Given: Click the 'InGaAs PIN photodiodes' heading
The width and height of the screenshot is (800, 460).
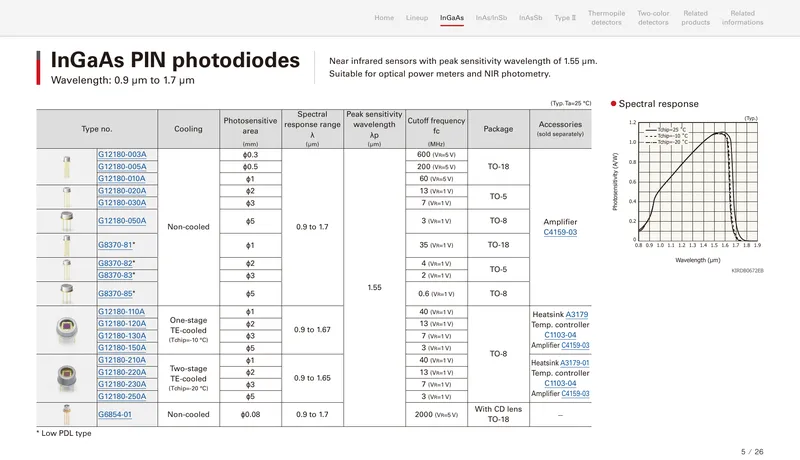Looking at the screenshot, I should coord(175,60).
